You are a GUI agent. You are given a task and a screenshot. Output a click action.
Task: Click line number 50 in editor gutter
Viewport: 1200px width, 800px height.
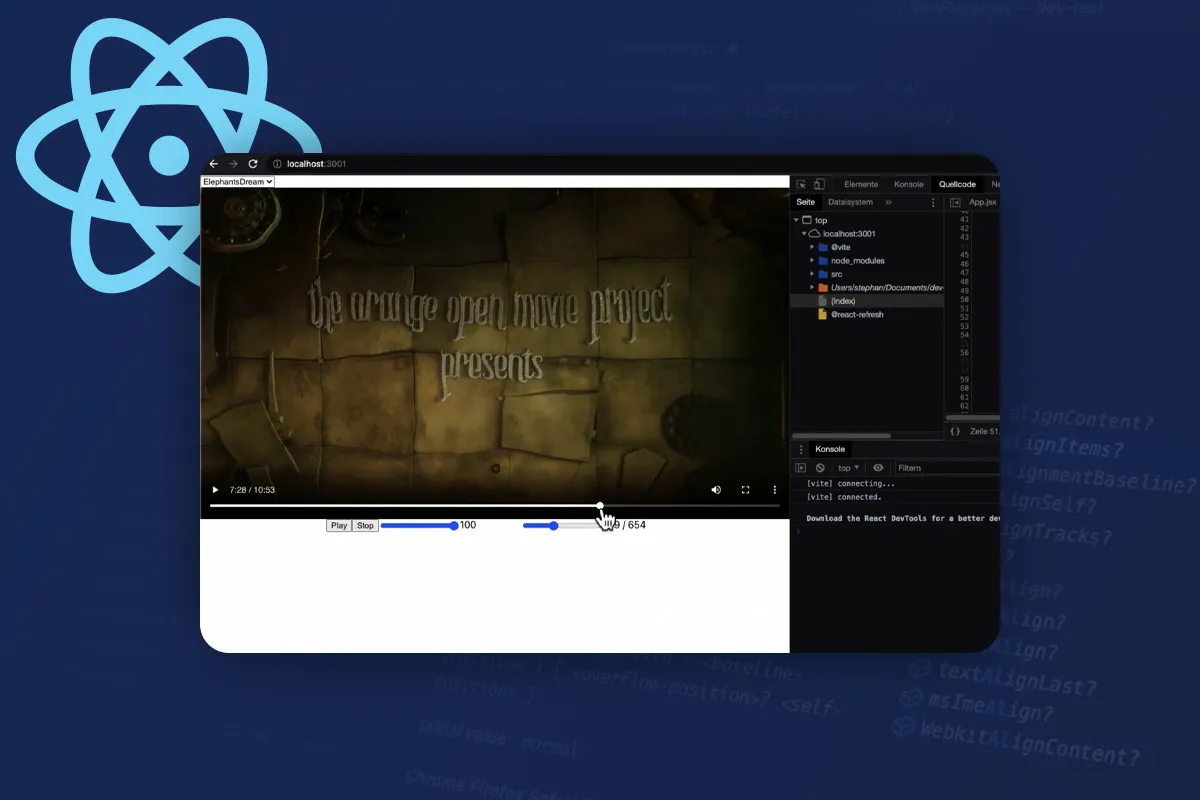point(964,299)
